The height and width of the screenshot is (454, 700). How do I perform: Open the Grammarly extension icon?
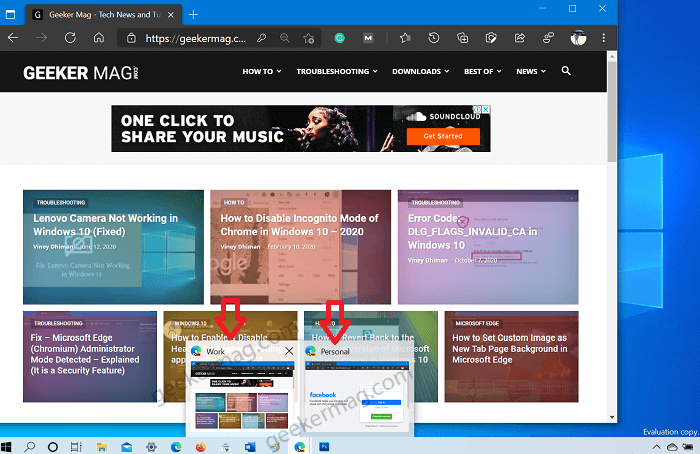pos(340,38)
